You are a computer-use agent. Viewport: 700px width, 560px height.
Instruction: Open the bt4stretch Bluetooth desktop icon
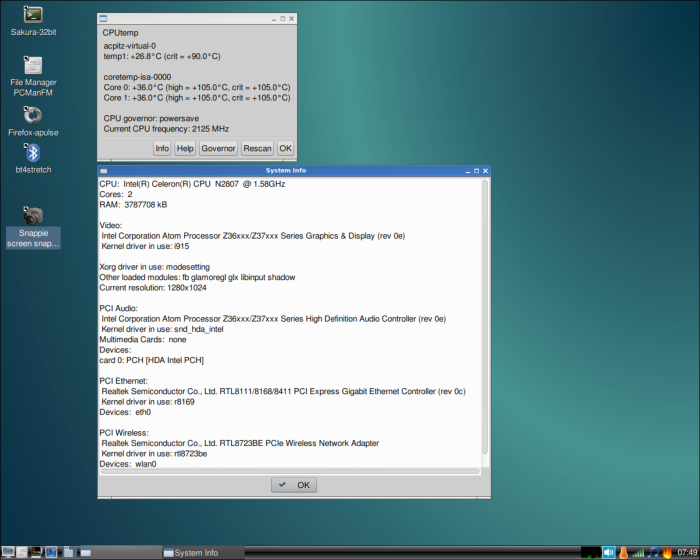[33, 153]
